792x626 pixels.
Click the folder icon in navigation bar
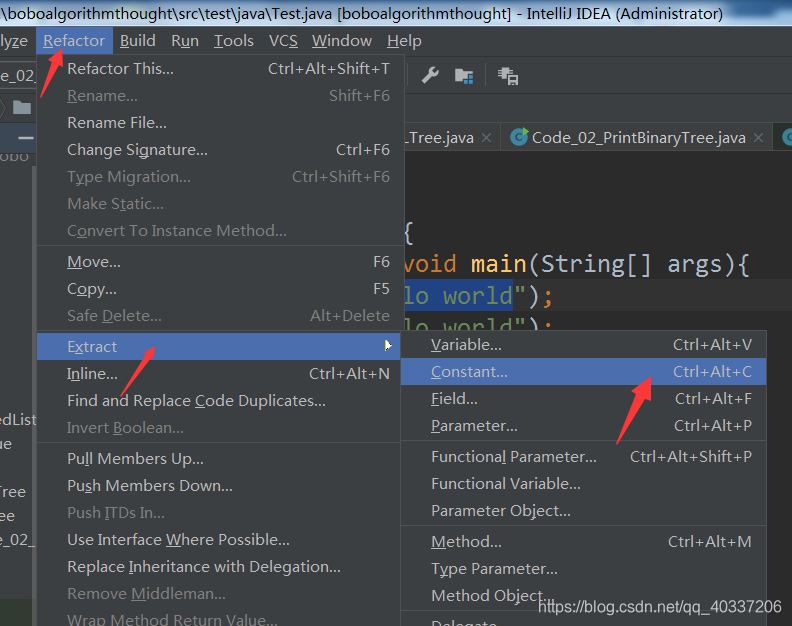pos(22,107)
